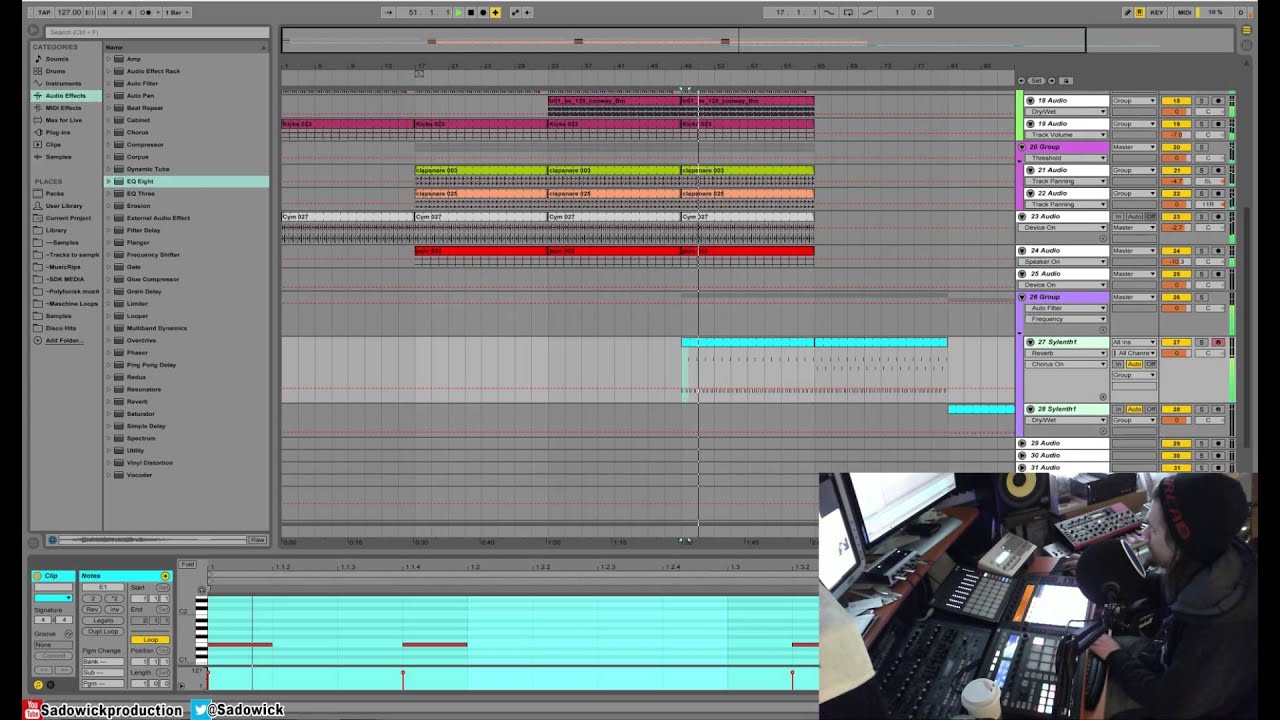Fold the 20 Group track

(1022, 147)
